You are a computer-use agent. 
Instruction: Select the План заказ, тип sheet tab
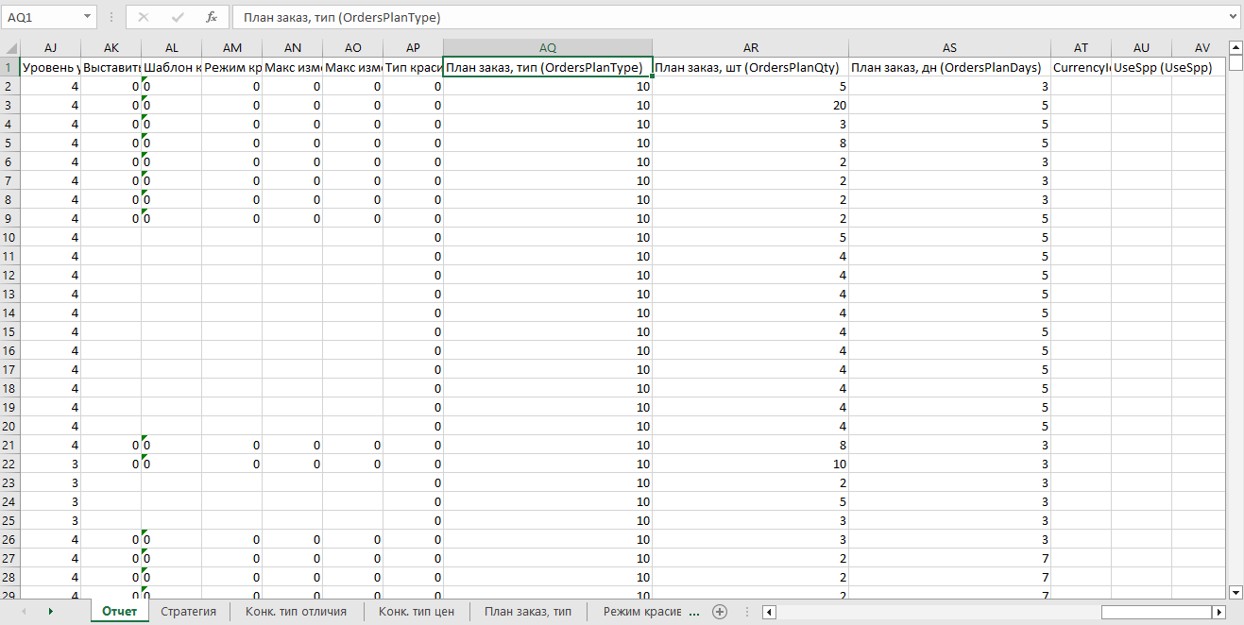point(528,612)
